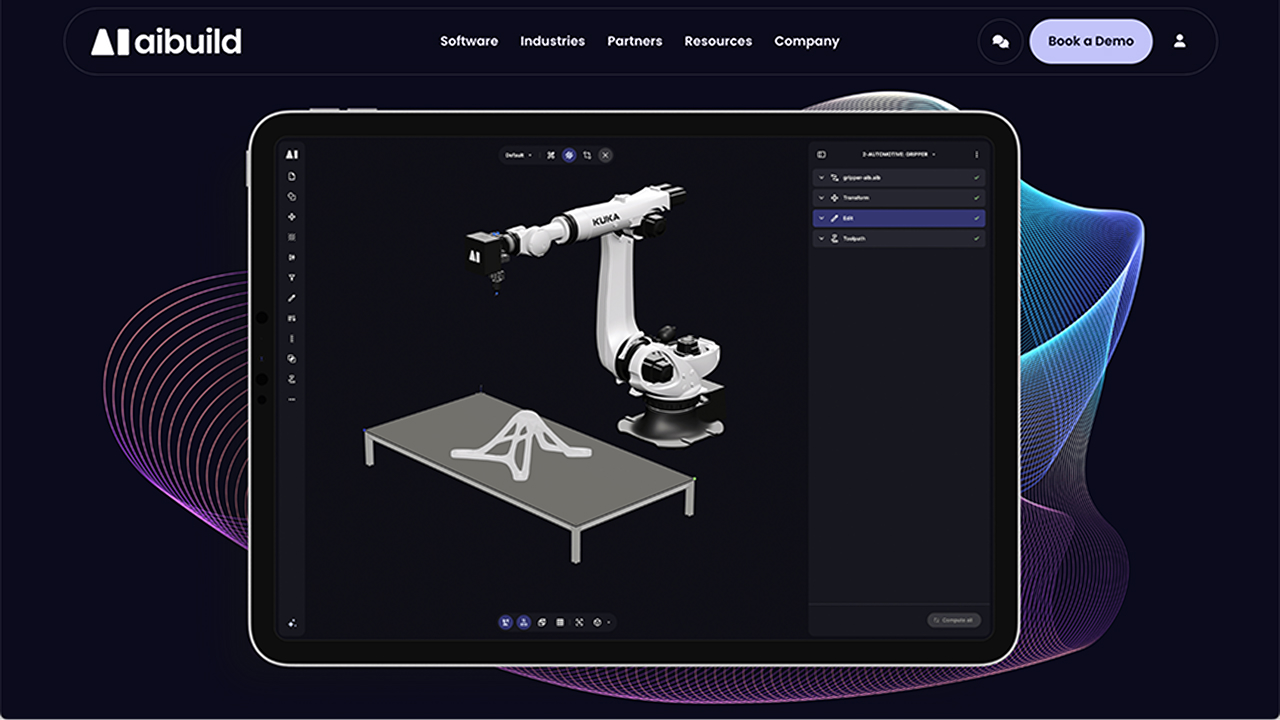Screen dimensions: 1280x720
Task: Expand the Toolpath operation chevron
Action: click(822, 239)
